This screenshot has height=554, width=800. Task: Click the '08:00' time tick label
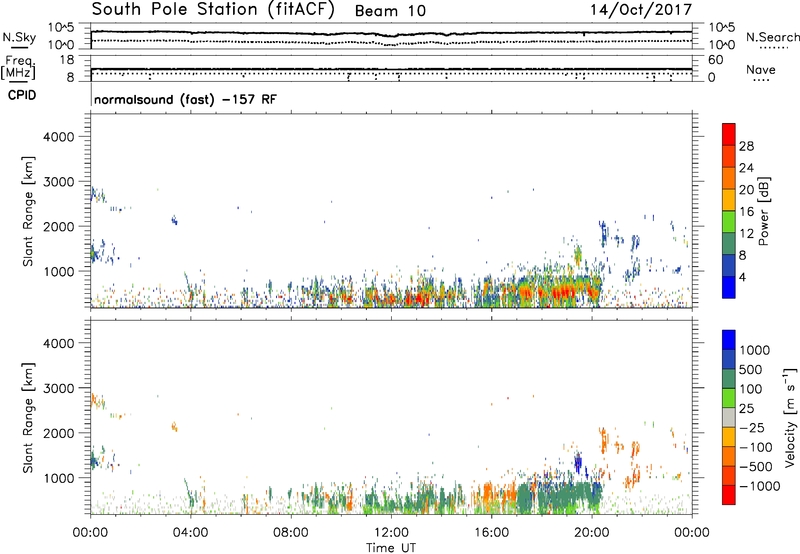click(290, 533)
